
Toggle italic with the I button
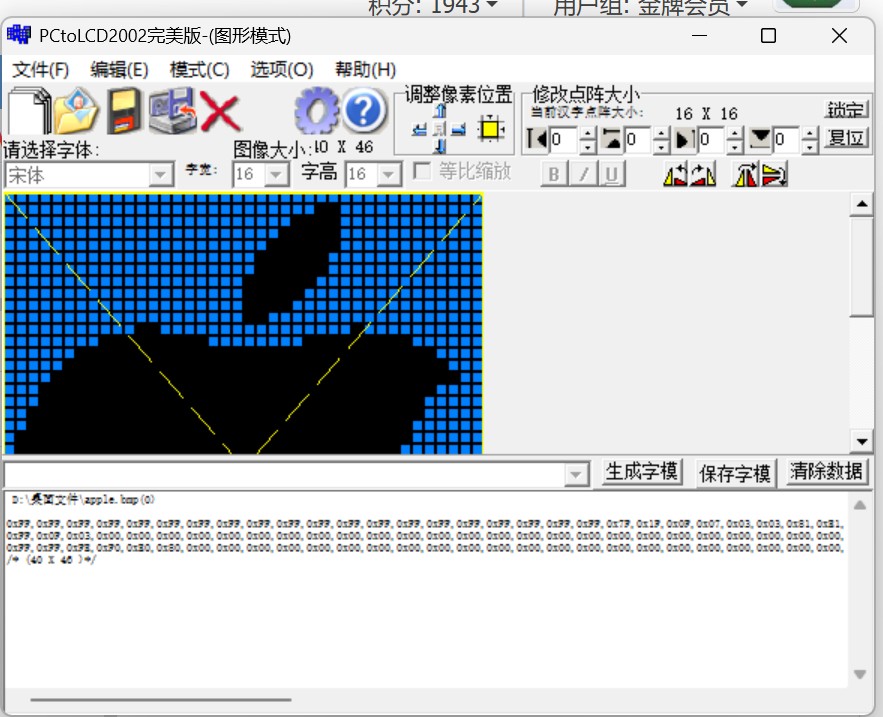click(x=583, y=174)
